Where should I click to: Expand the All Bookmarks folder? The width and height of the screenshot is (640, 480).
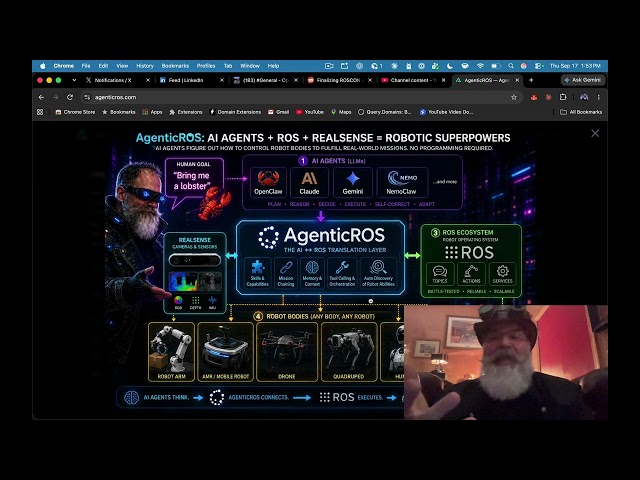(x=581, y=112)
